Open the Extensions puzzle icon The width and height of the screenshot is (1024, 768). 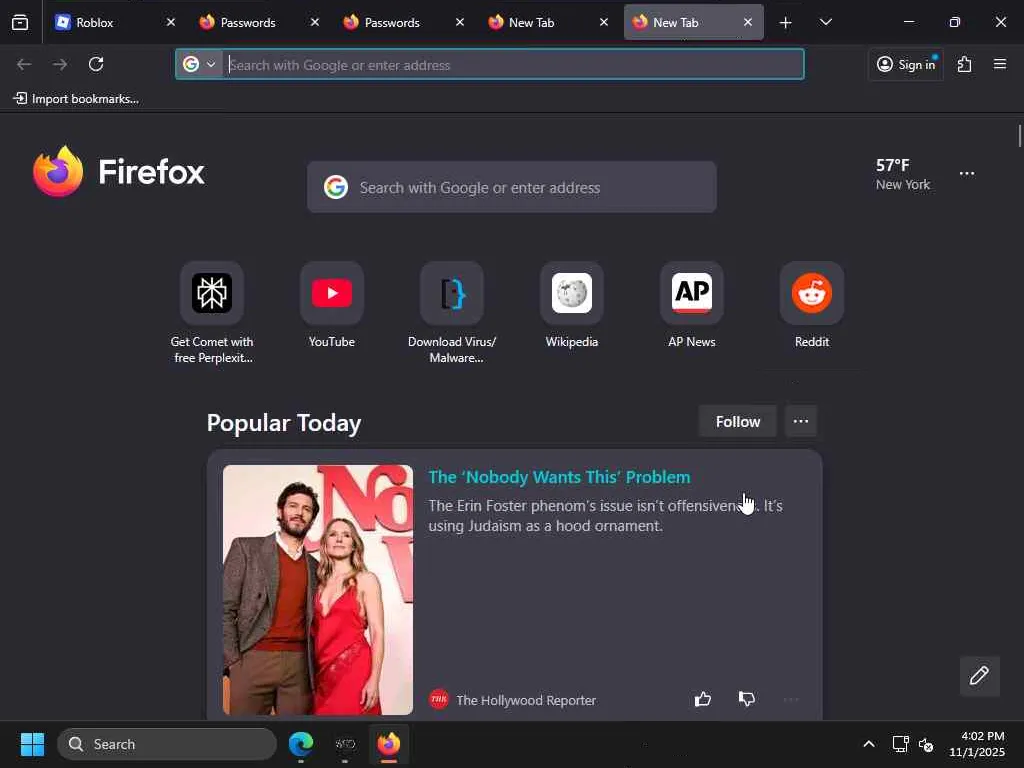click(965, 64)
